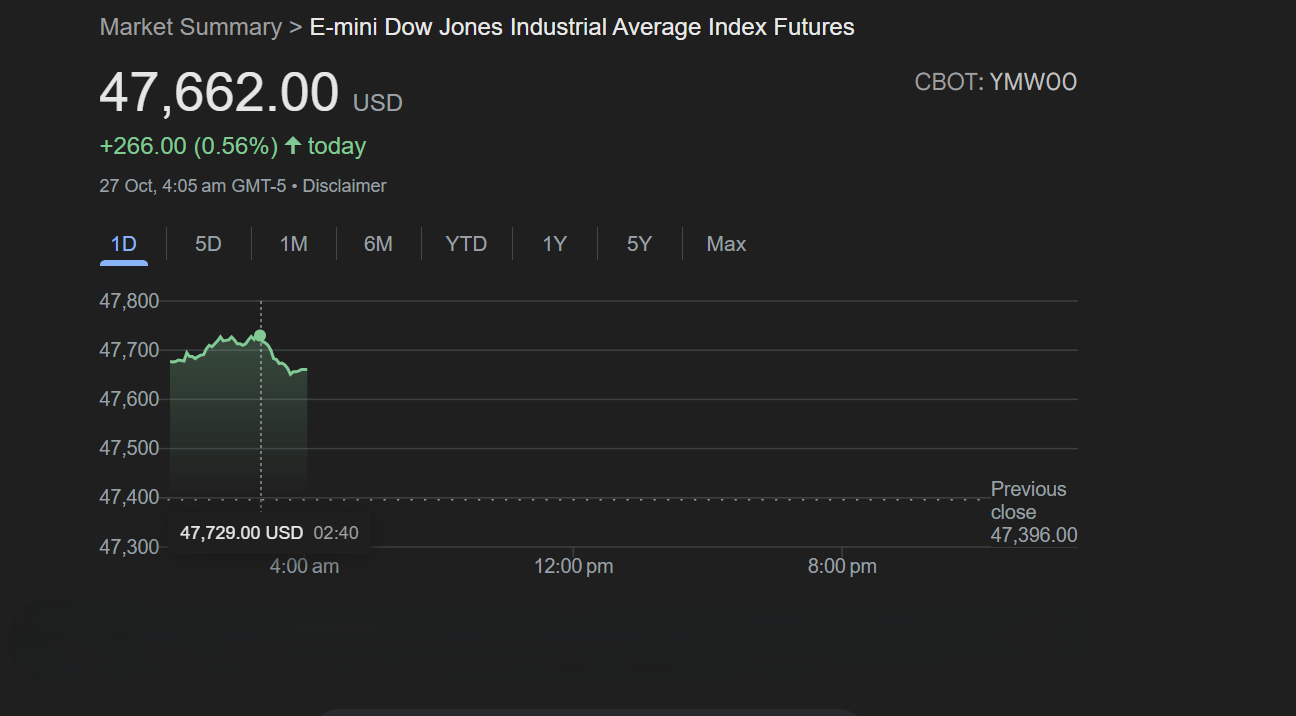Click the Market Summary breadcrumb link
The image size is (1296, 716).
pyautogui.click(x=190, y=27)
